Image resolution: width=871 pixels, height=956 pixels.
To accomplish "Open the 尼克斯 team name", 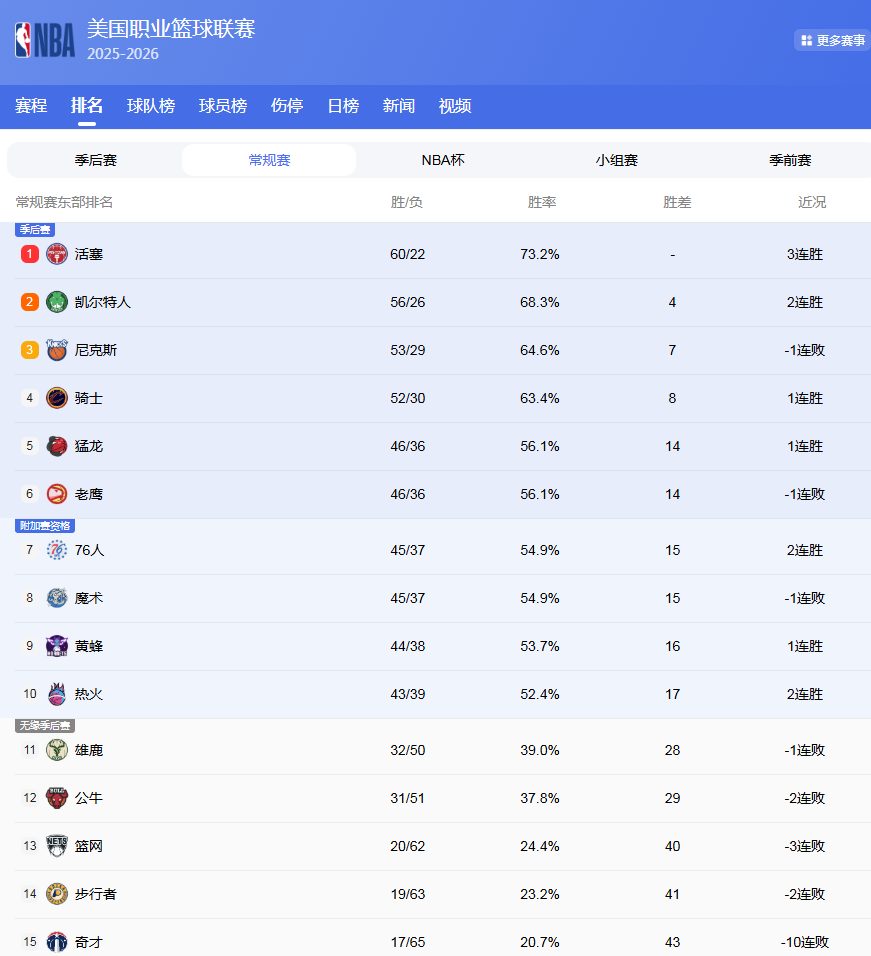I will pyautogui.click(x=95, y=350).
